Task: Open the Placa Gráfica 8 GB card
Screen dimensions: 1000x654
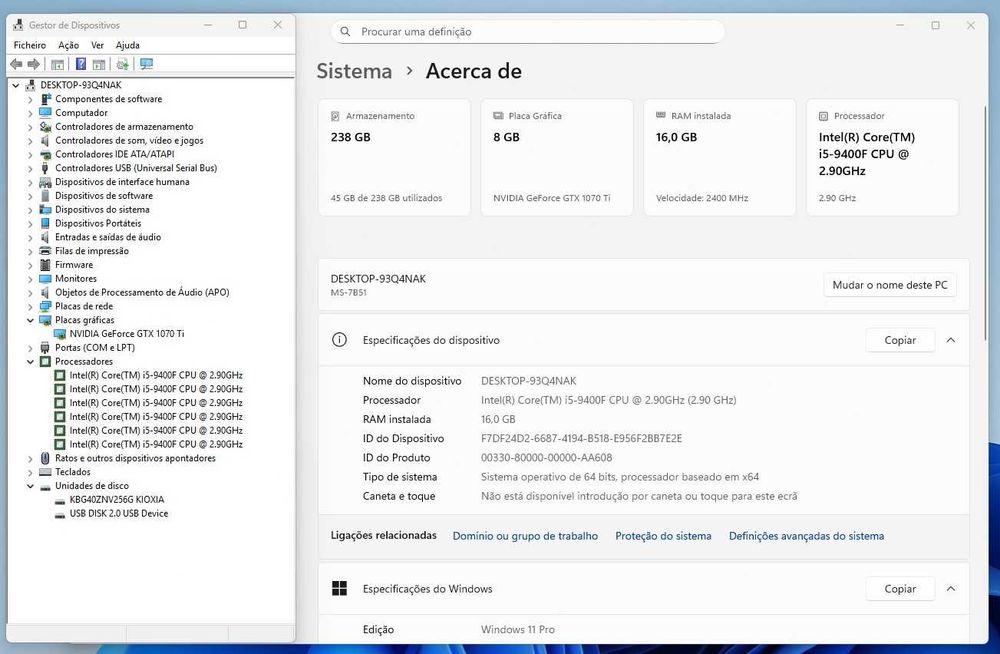Action: pyautogui.click(x=557, y=157)
